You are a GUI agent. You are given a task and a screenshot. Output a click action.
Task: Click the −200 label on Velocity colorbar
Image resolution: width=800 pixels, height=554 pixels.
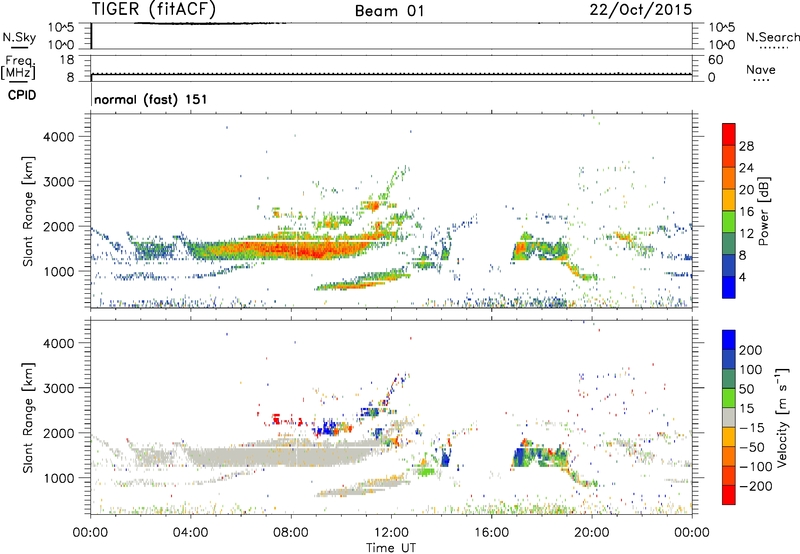tap(754, 486)
